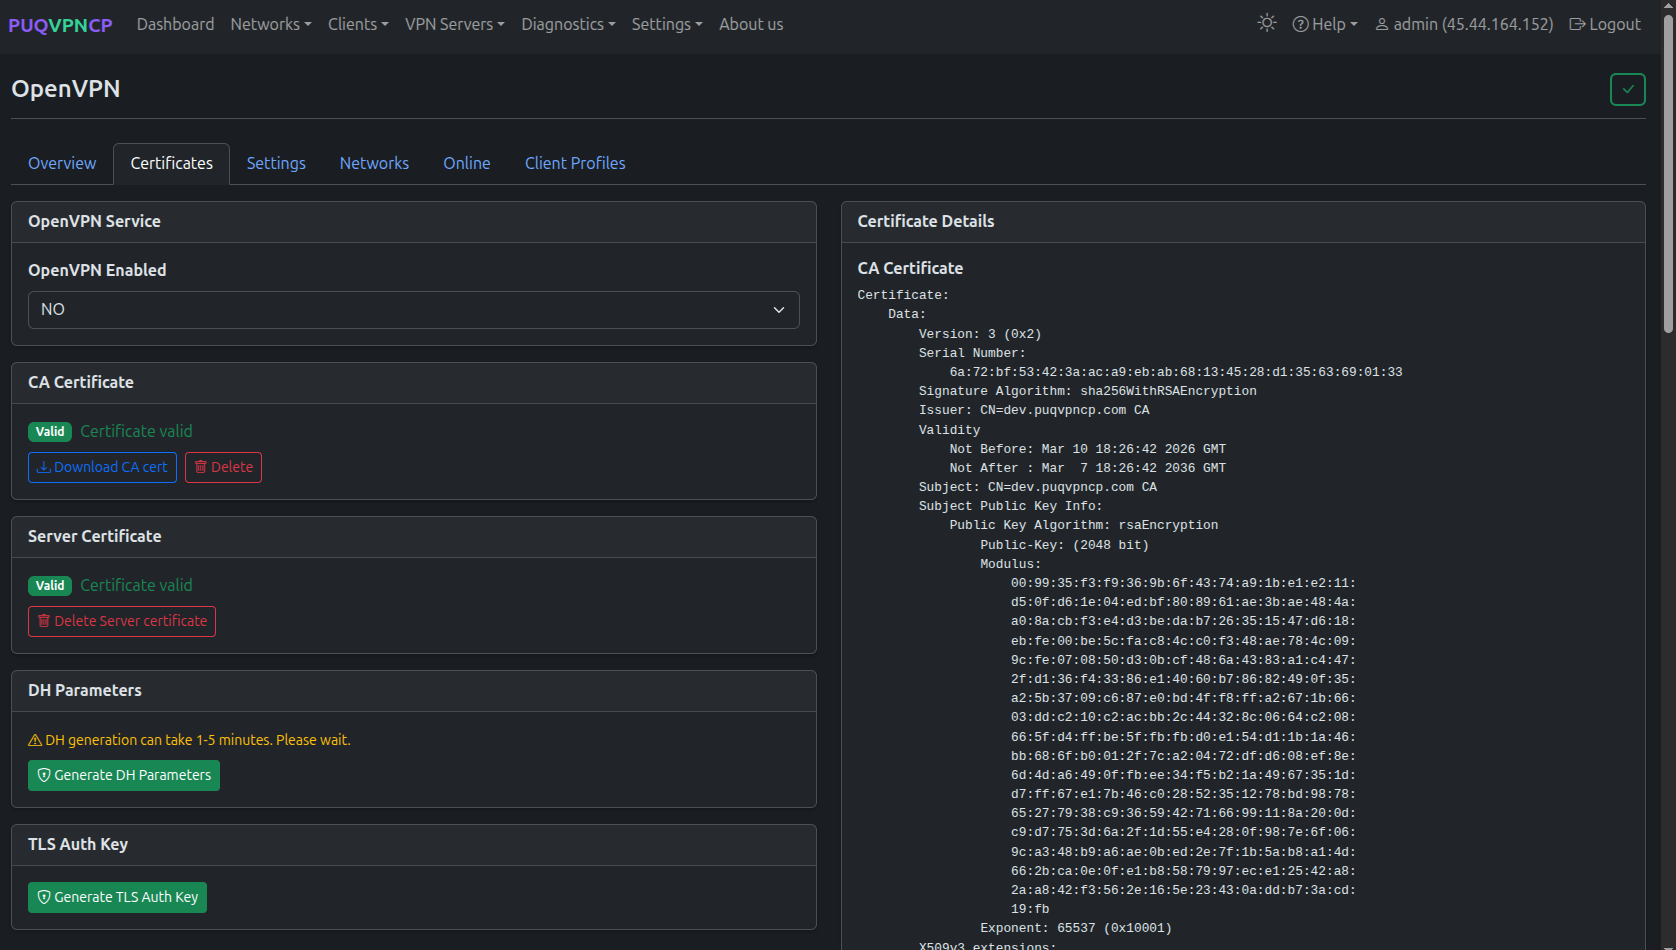Click the Valid badge under CA Certificate
Image resolution: width=1676 pixels, height=950 pixels.
50,432
